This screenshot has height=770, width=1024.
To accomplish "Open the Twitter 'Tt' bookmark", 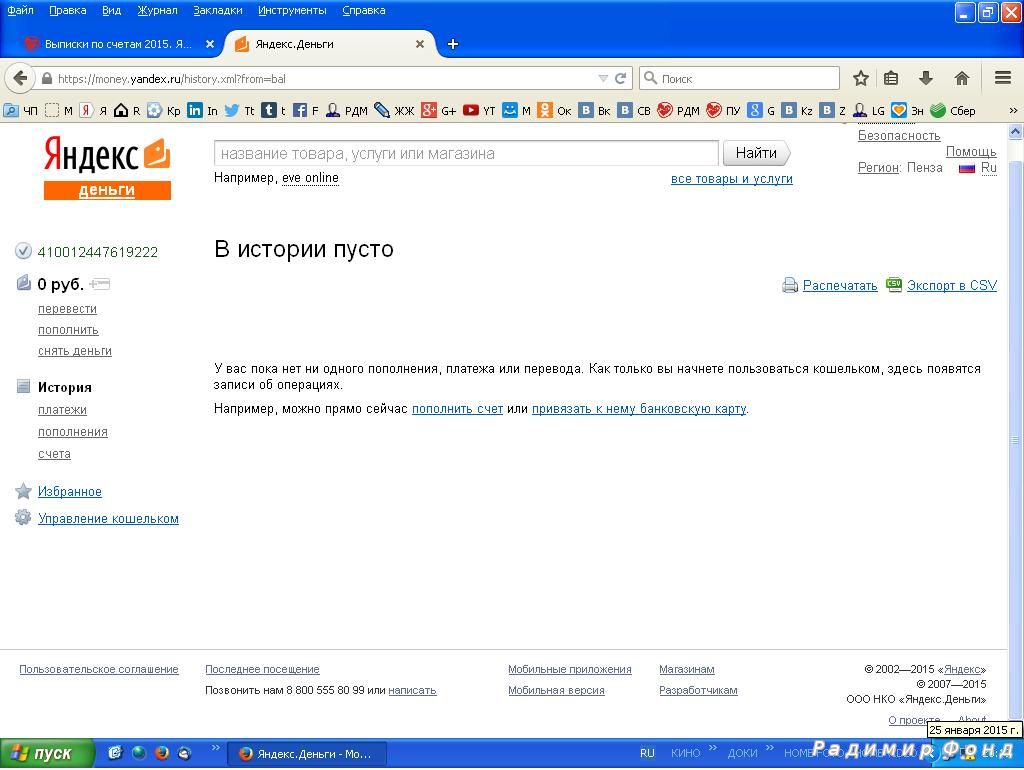I will [x=239, y=110].
